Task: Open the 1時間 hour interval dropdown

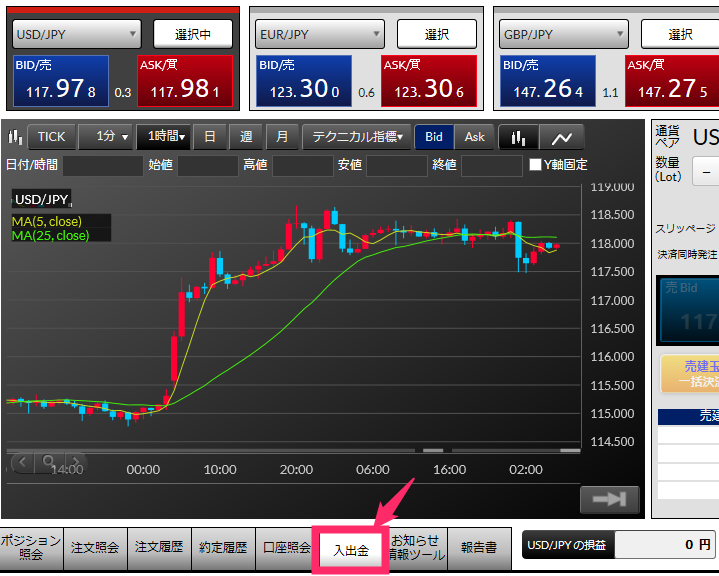Action: point(163,137)
